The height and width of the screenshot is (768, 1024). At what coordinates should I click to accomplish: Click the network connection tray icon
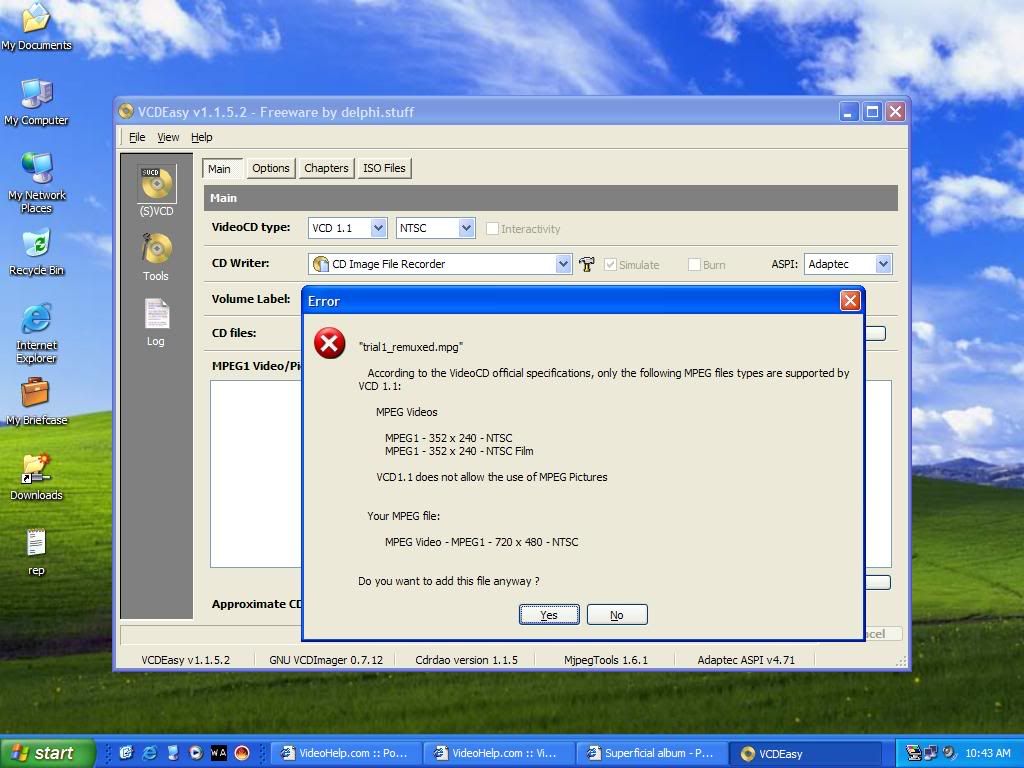pyautogui.click(x=931, y=753)
